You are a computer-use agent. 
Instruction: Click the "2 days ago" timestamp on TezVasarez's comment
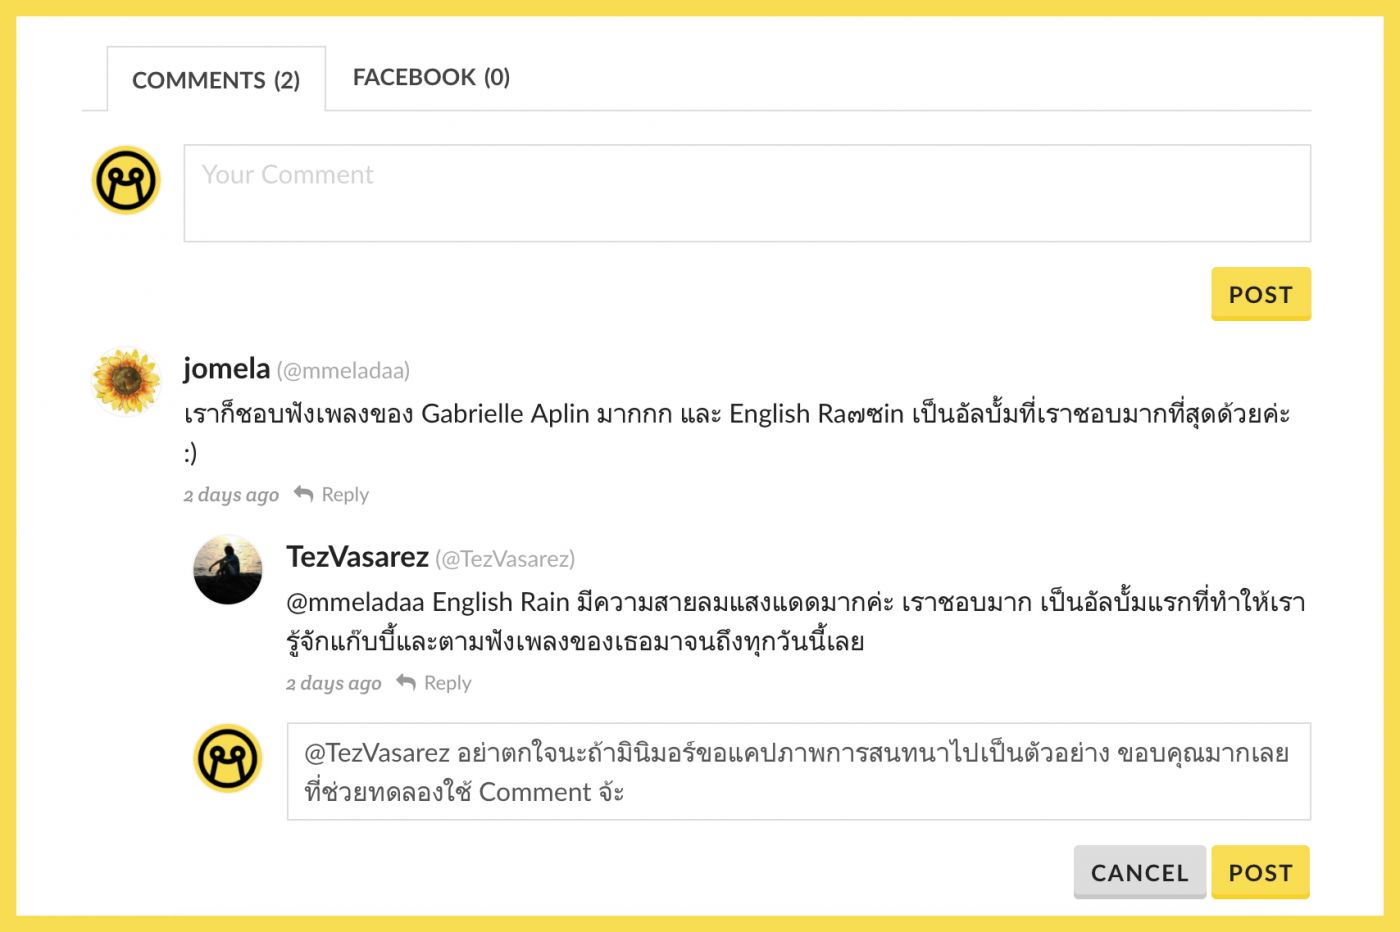[333, 683]
